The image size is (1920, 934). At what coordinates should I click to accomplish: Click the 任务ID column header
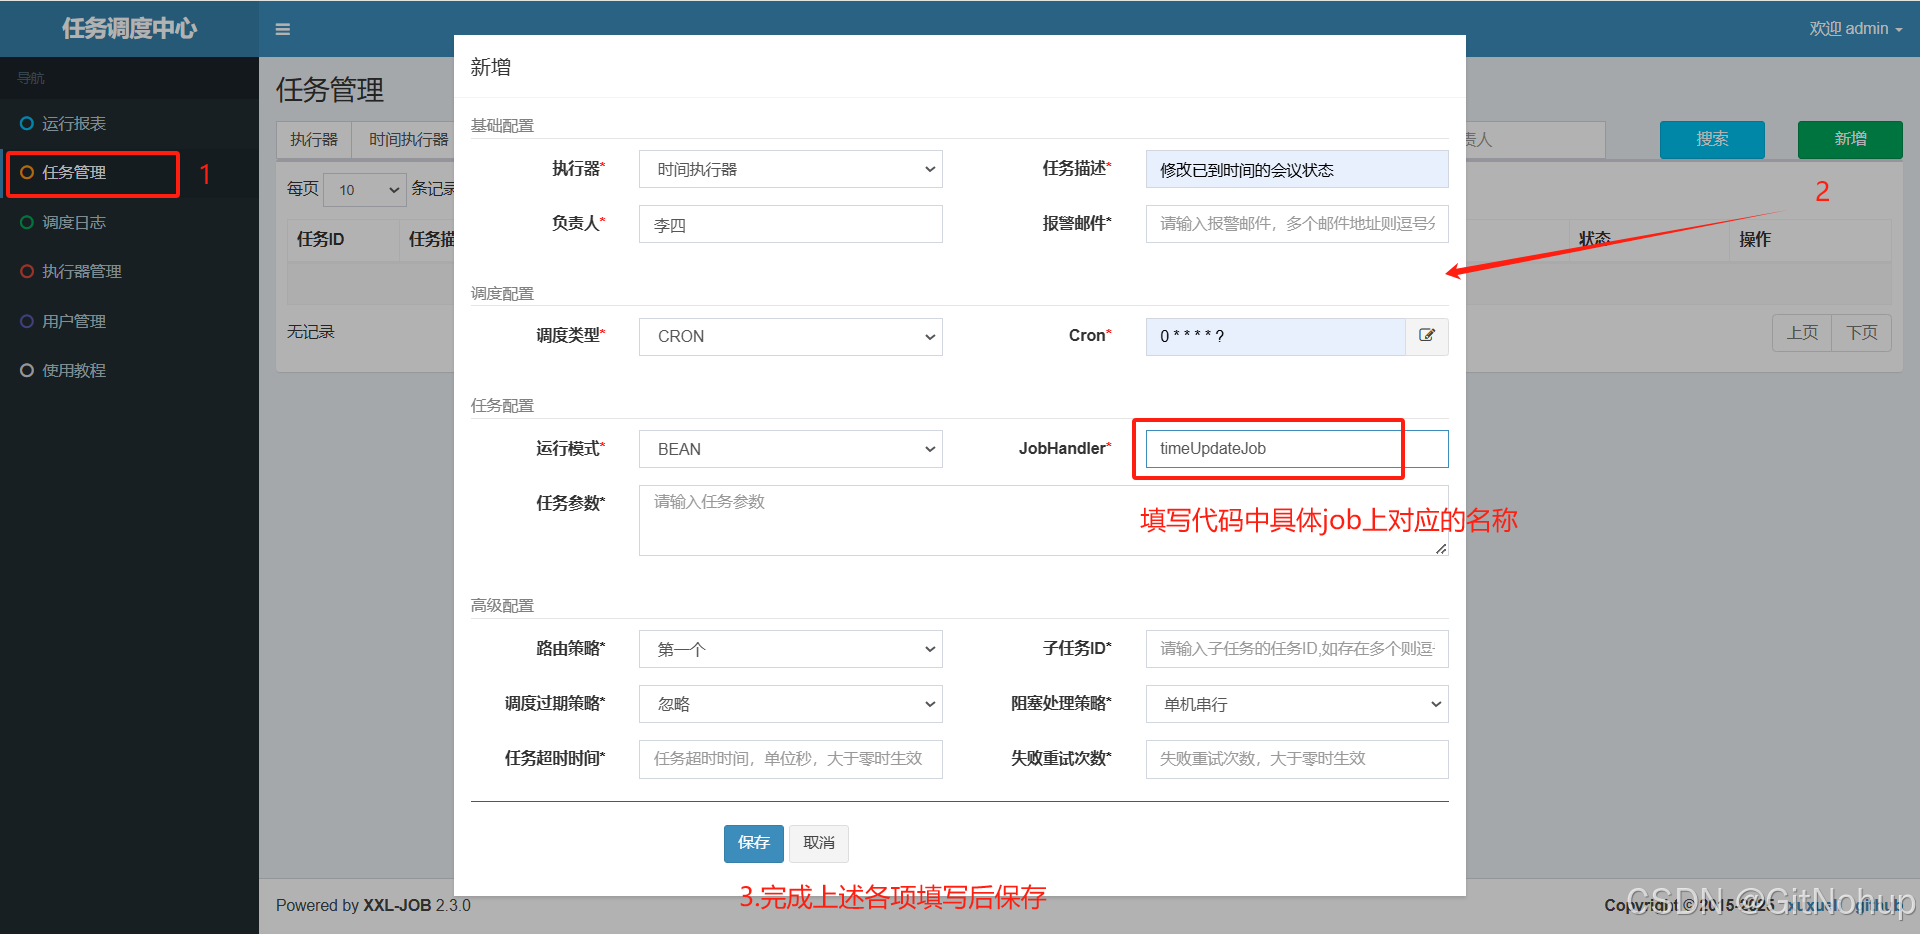coord(320,239)
